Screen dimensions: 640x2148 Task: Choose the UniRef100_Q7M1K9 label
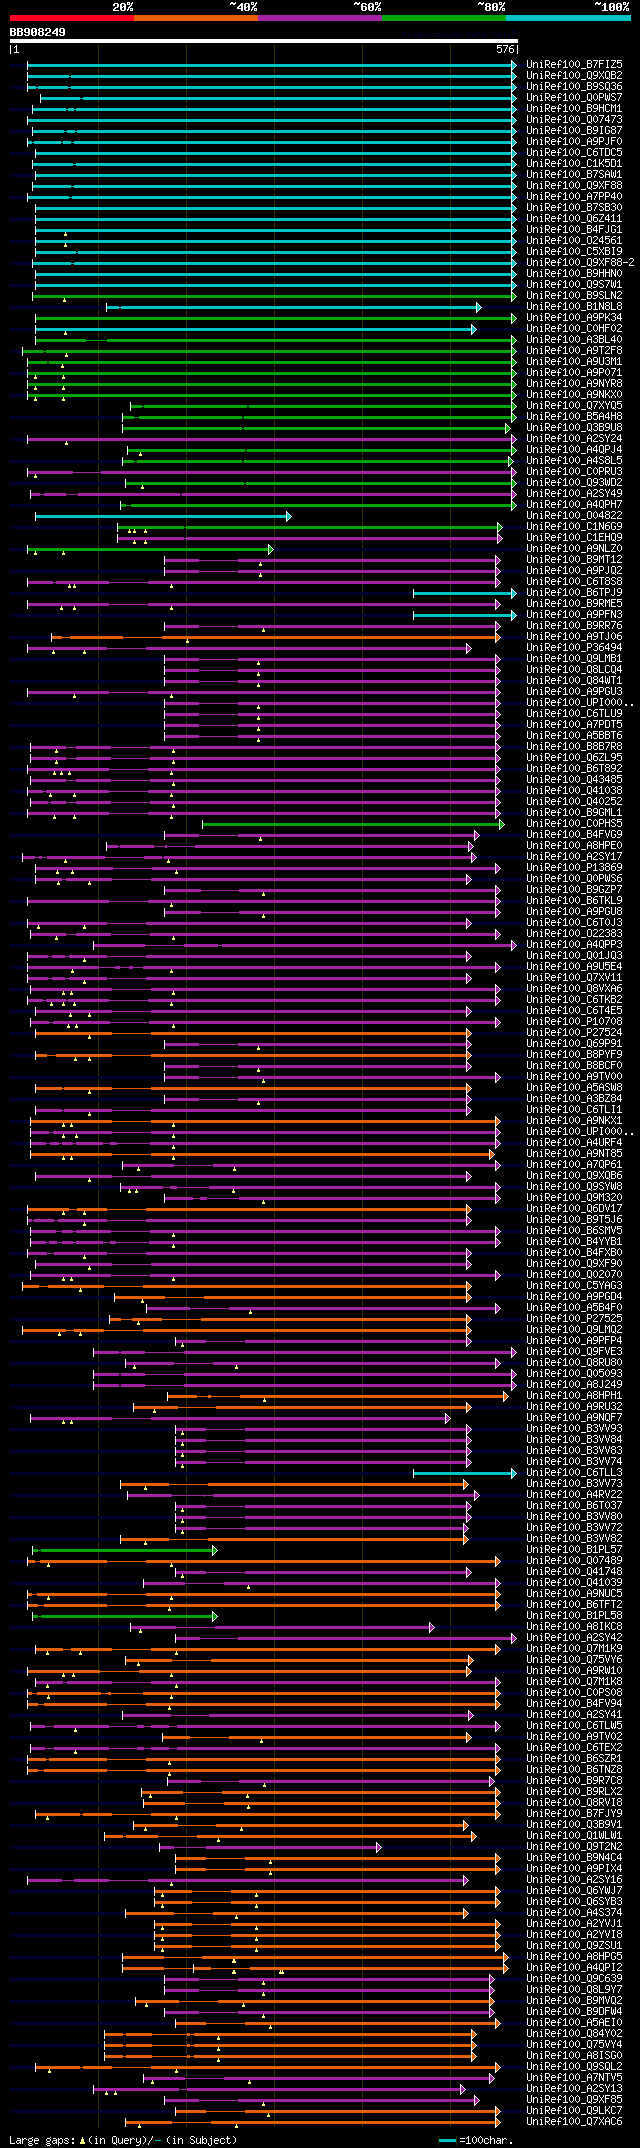[574, 1648]
